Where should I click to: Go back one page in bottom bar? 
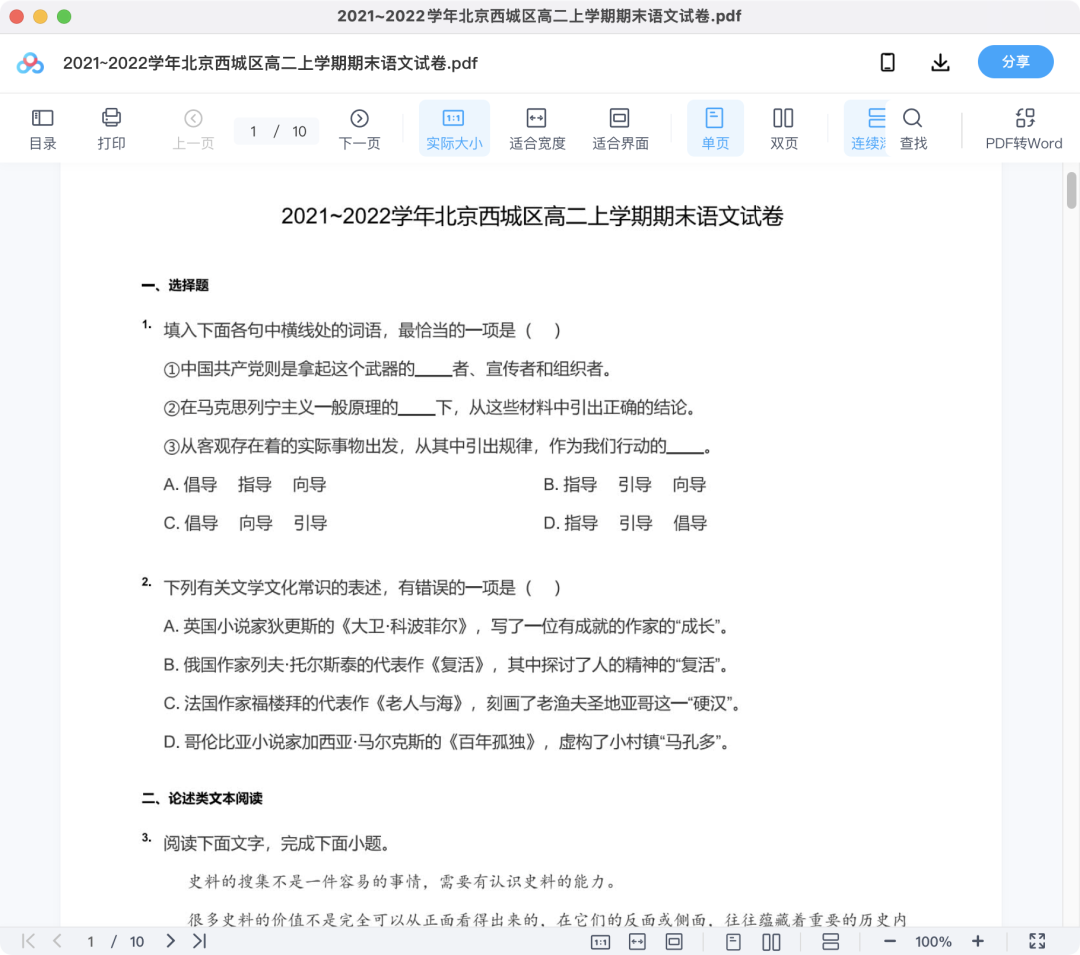pyautogui.click(x=57, y=941)
